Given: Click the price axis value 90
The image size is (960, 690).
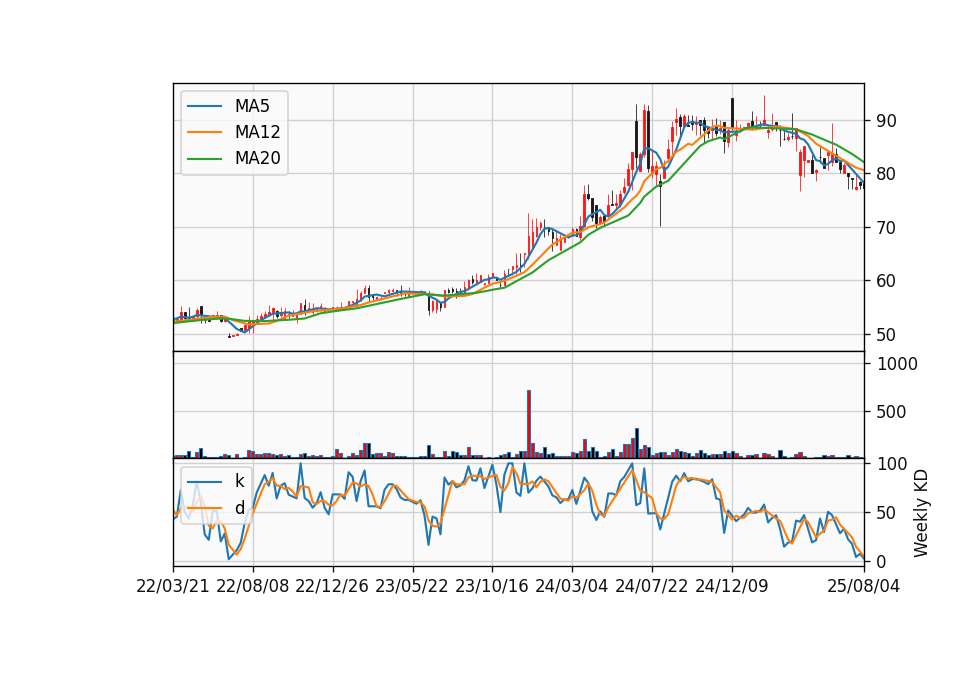Looking at the screenshot, I should [x=887, y=121].
